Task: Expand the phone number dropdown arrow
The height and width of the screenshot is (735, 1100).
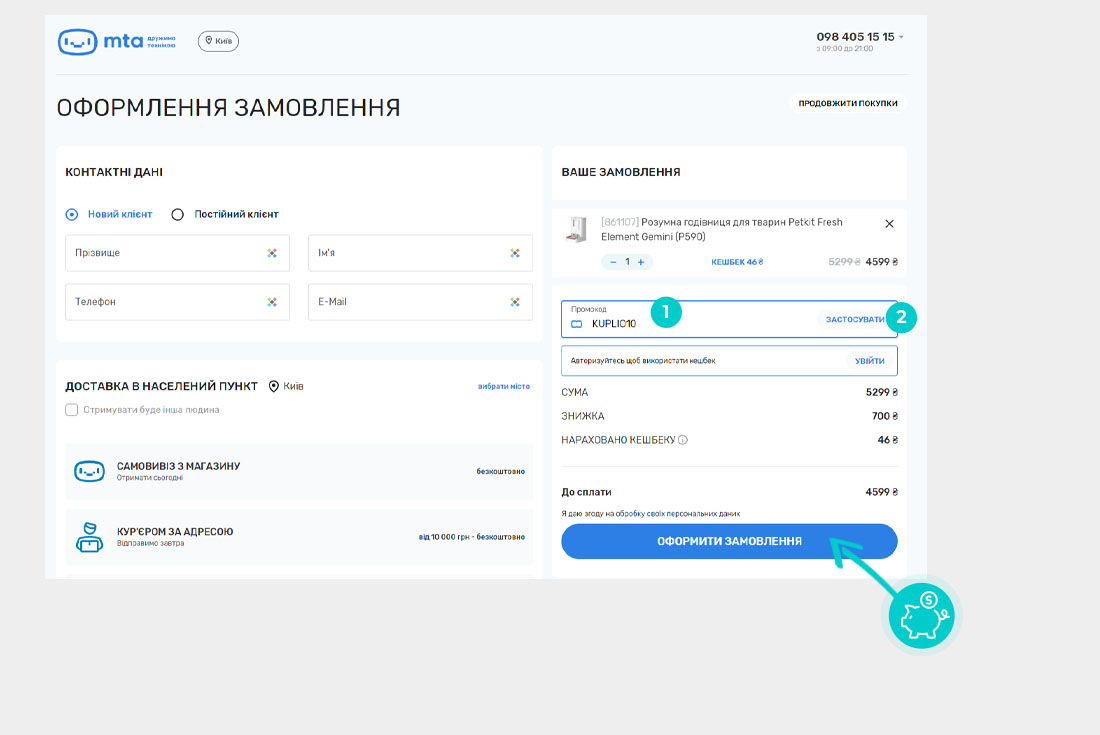Action: tap(901, 37)
